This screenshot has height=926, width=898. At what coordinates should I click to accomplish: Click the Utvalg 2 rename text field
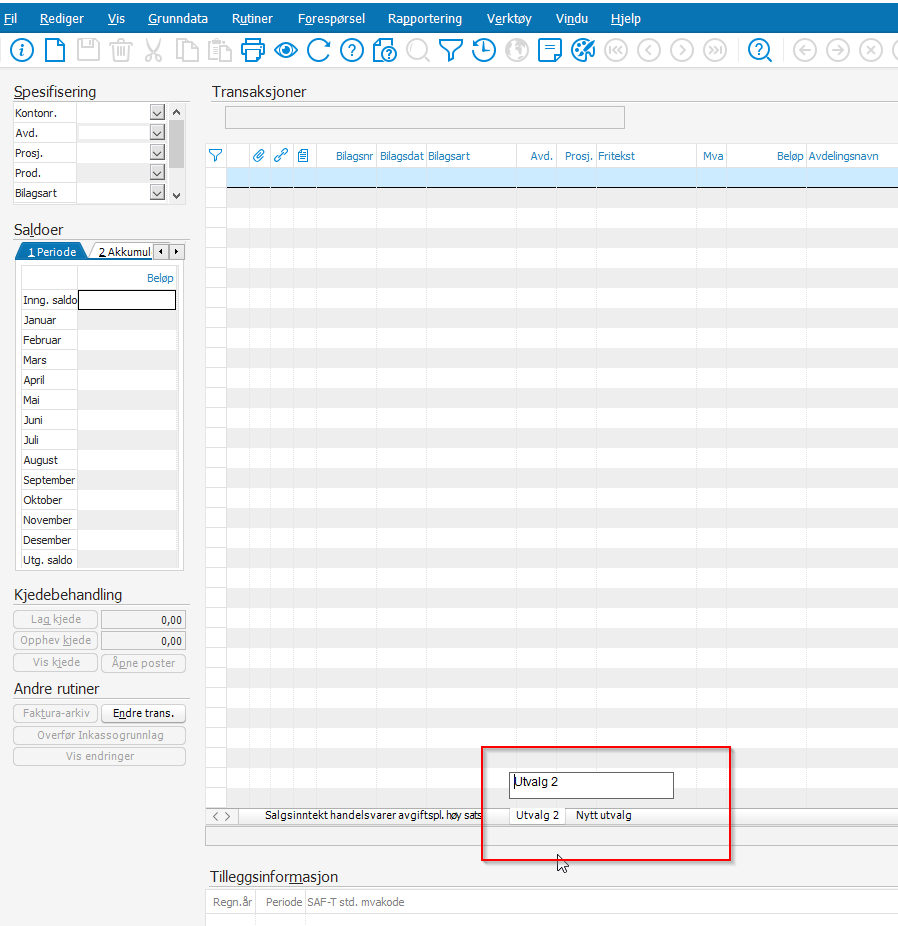[x=591, y=785]
